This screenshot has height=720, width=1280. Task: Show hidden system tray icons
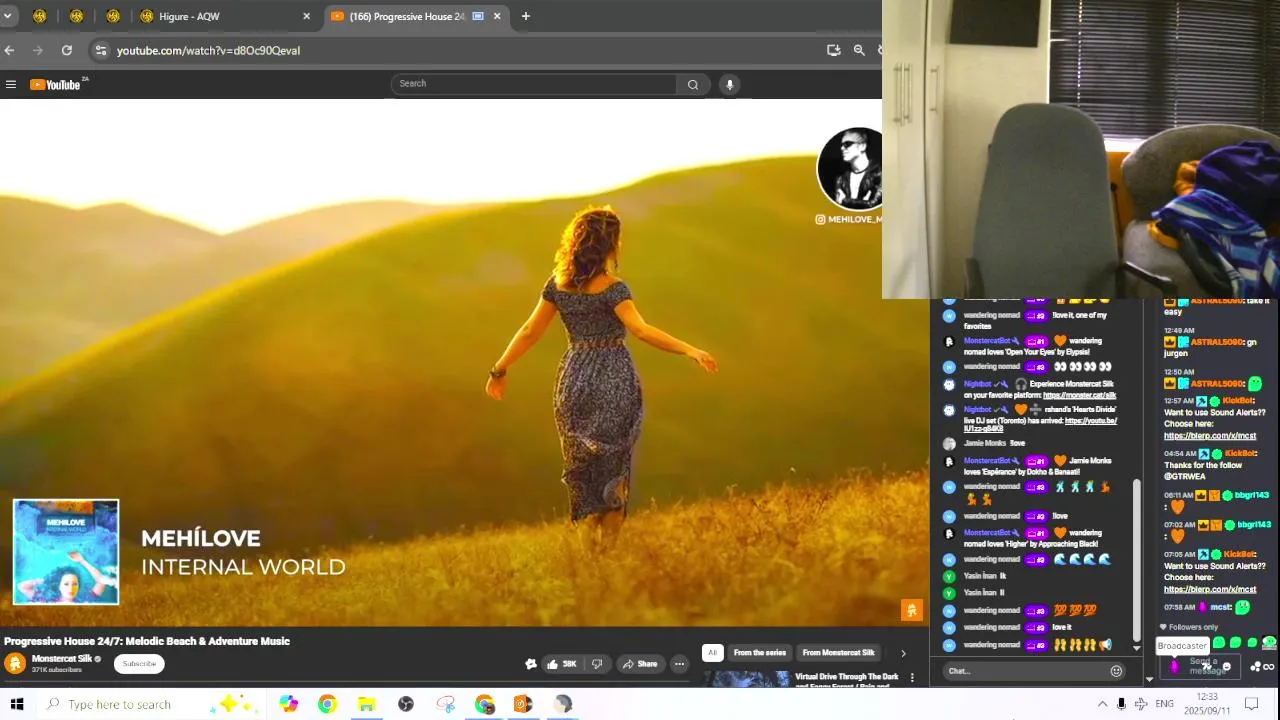point(1102,704)
